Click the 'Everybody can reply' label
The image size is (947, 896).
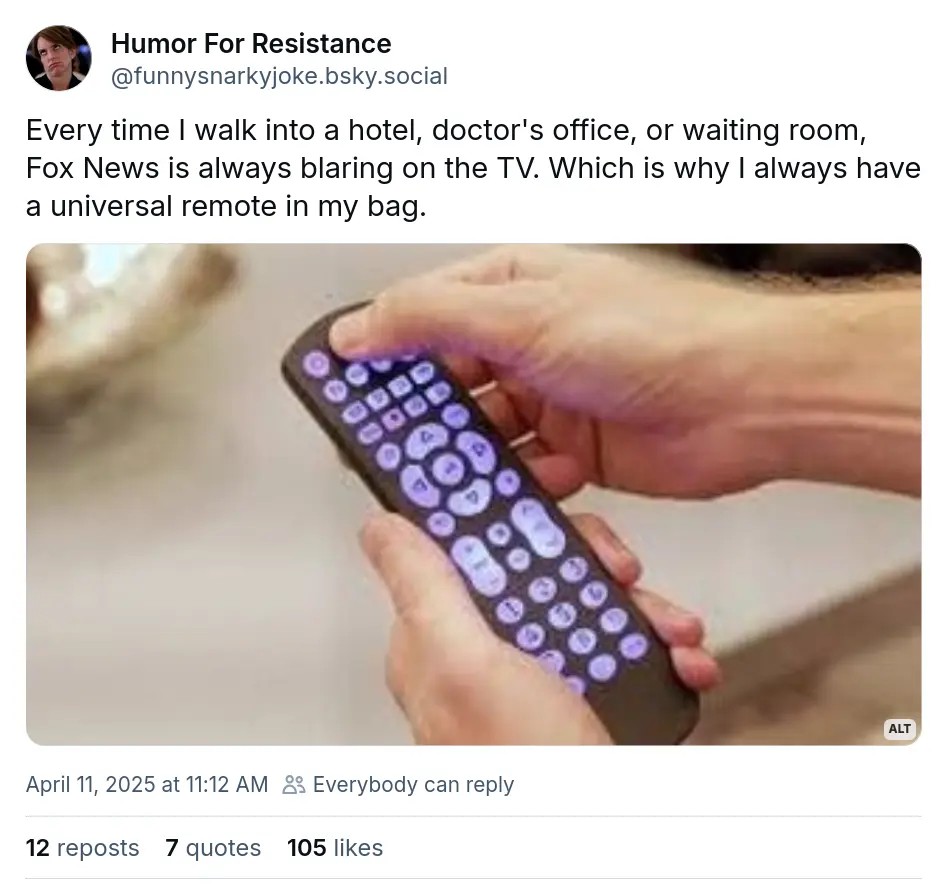click(x=413, y=785)
